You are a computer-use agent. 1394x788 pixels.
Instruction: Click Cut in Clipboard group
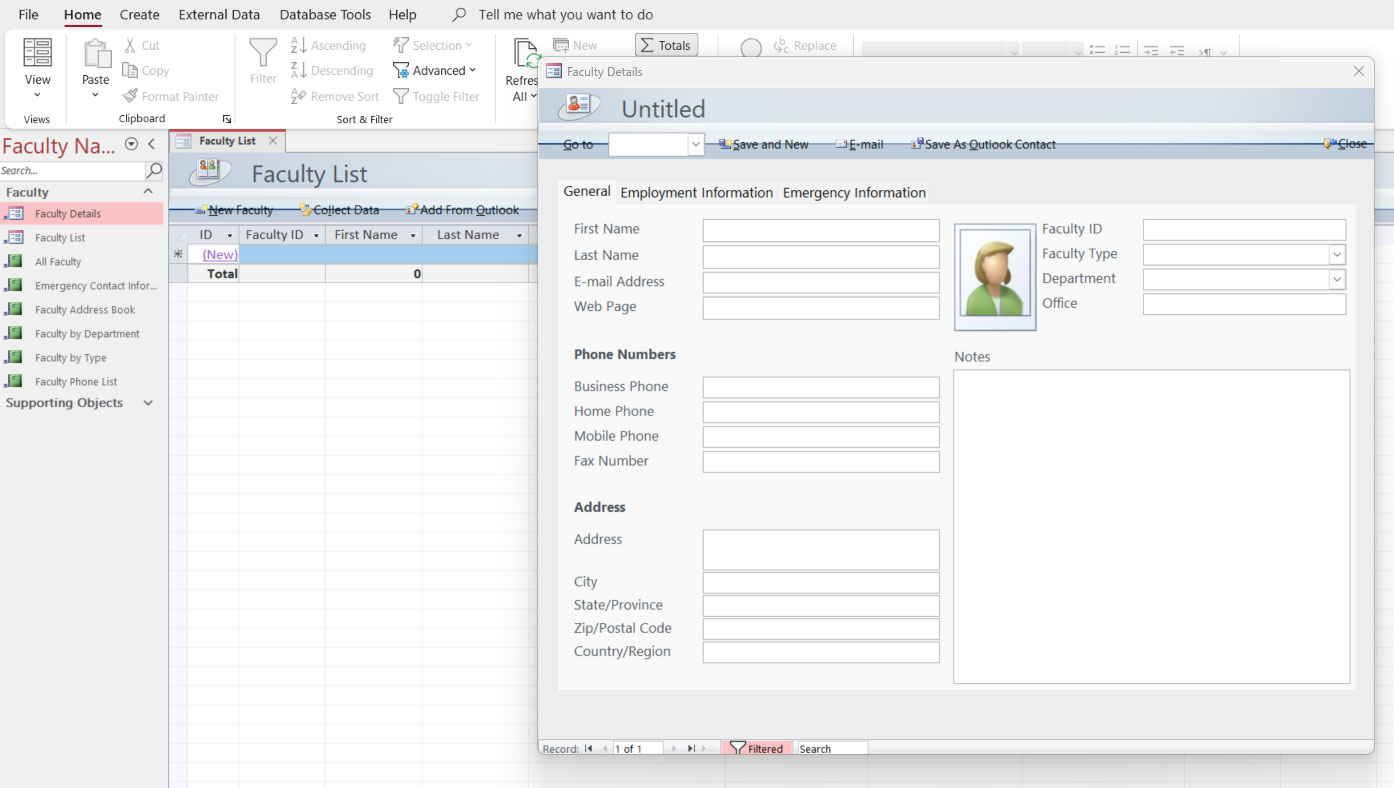click(141, 45)
